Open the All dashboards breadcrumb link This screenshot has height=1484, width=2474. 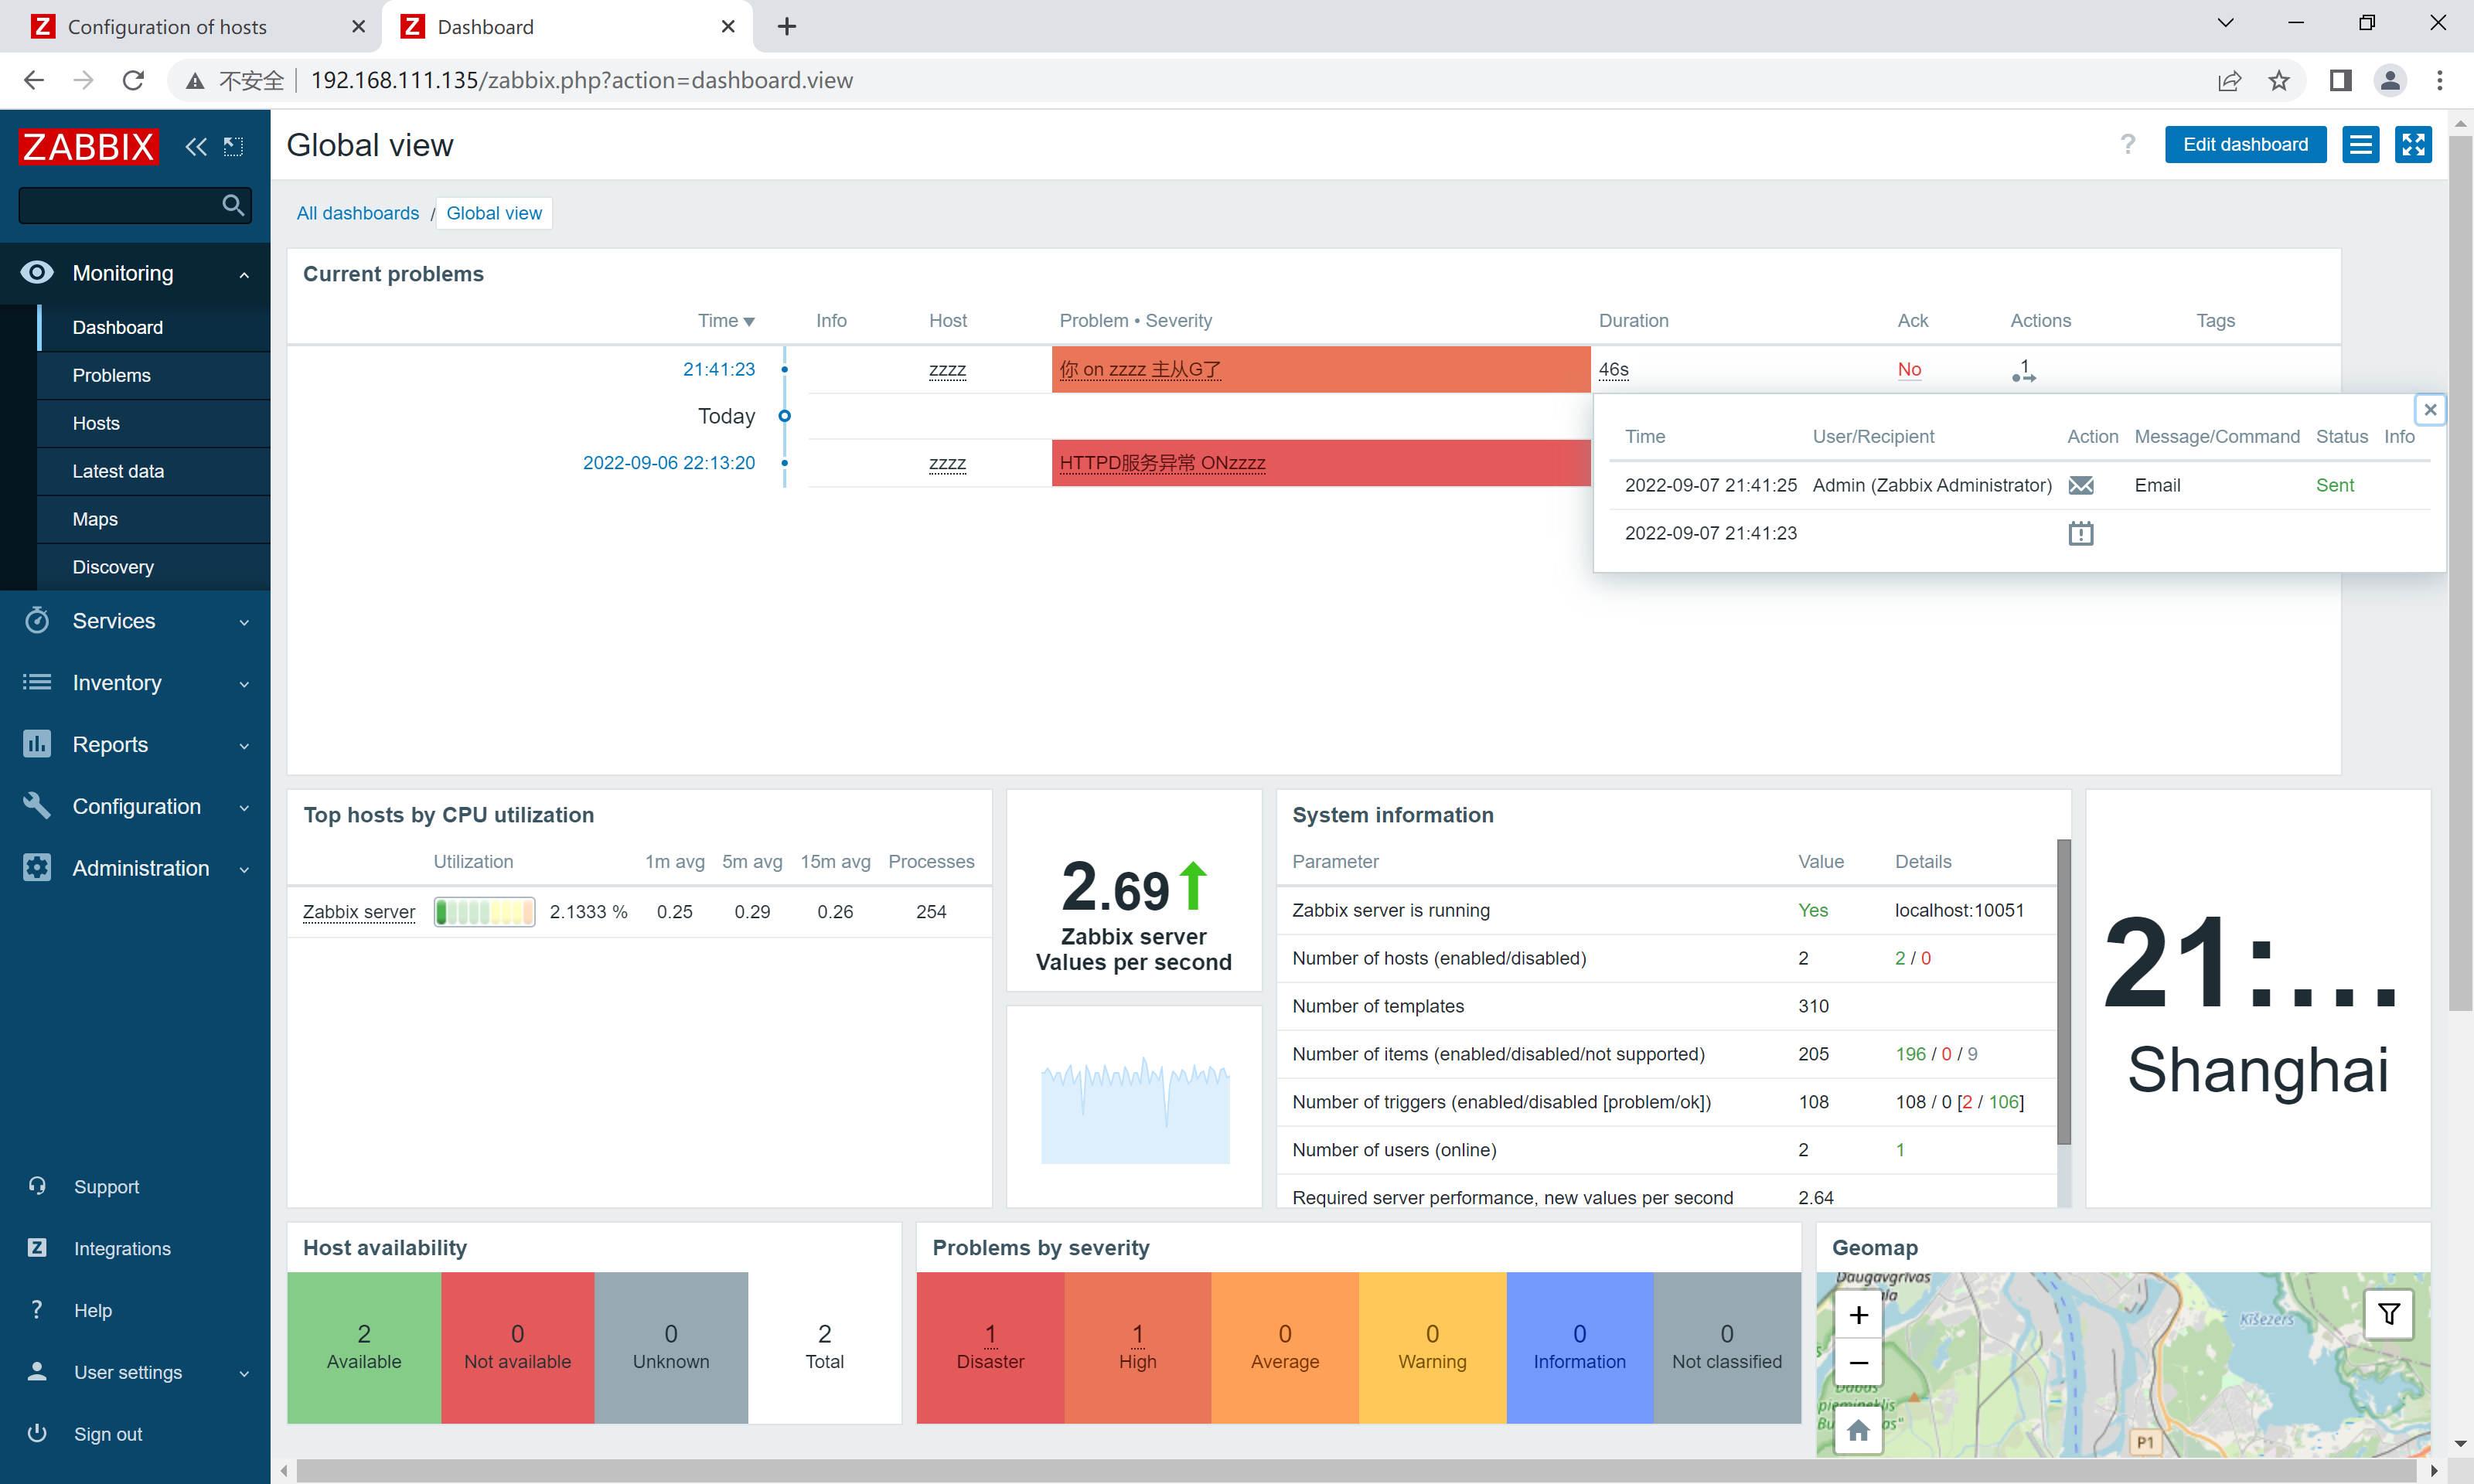(x=357, y=213)
